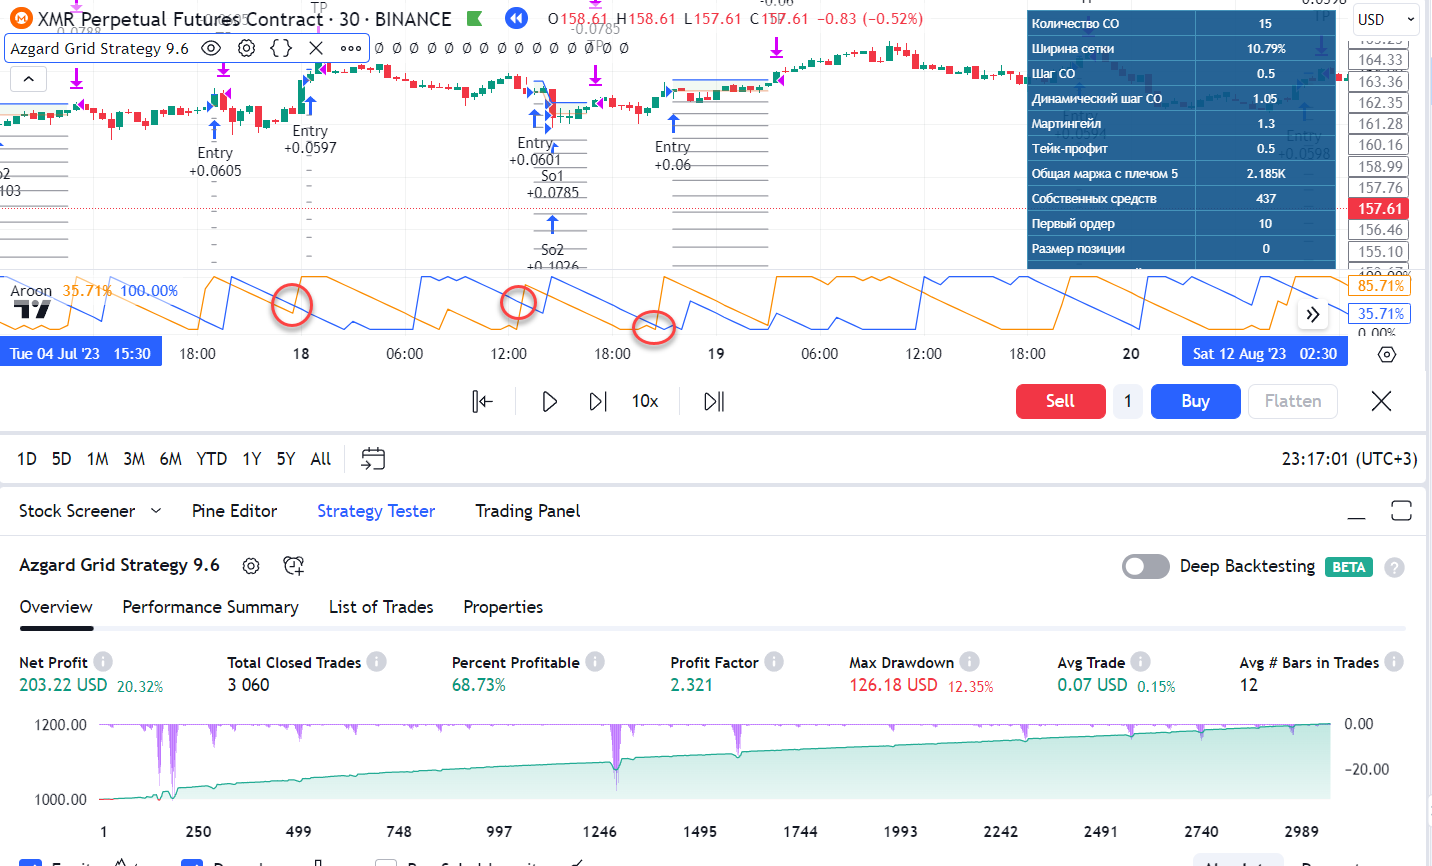
Task: Collapse the indicator legend chevron
Action: (28, 78)
